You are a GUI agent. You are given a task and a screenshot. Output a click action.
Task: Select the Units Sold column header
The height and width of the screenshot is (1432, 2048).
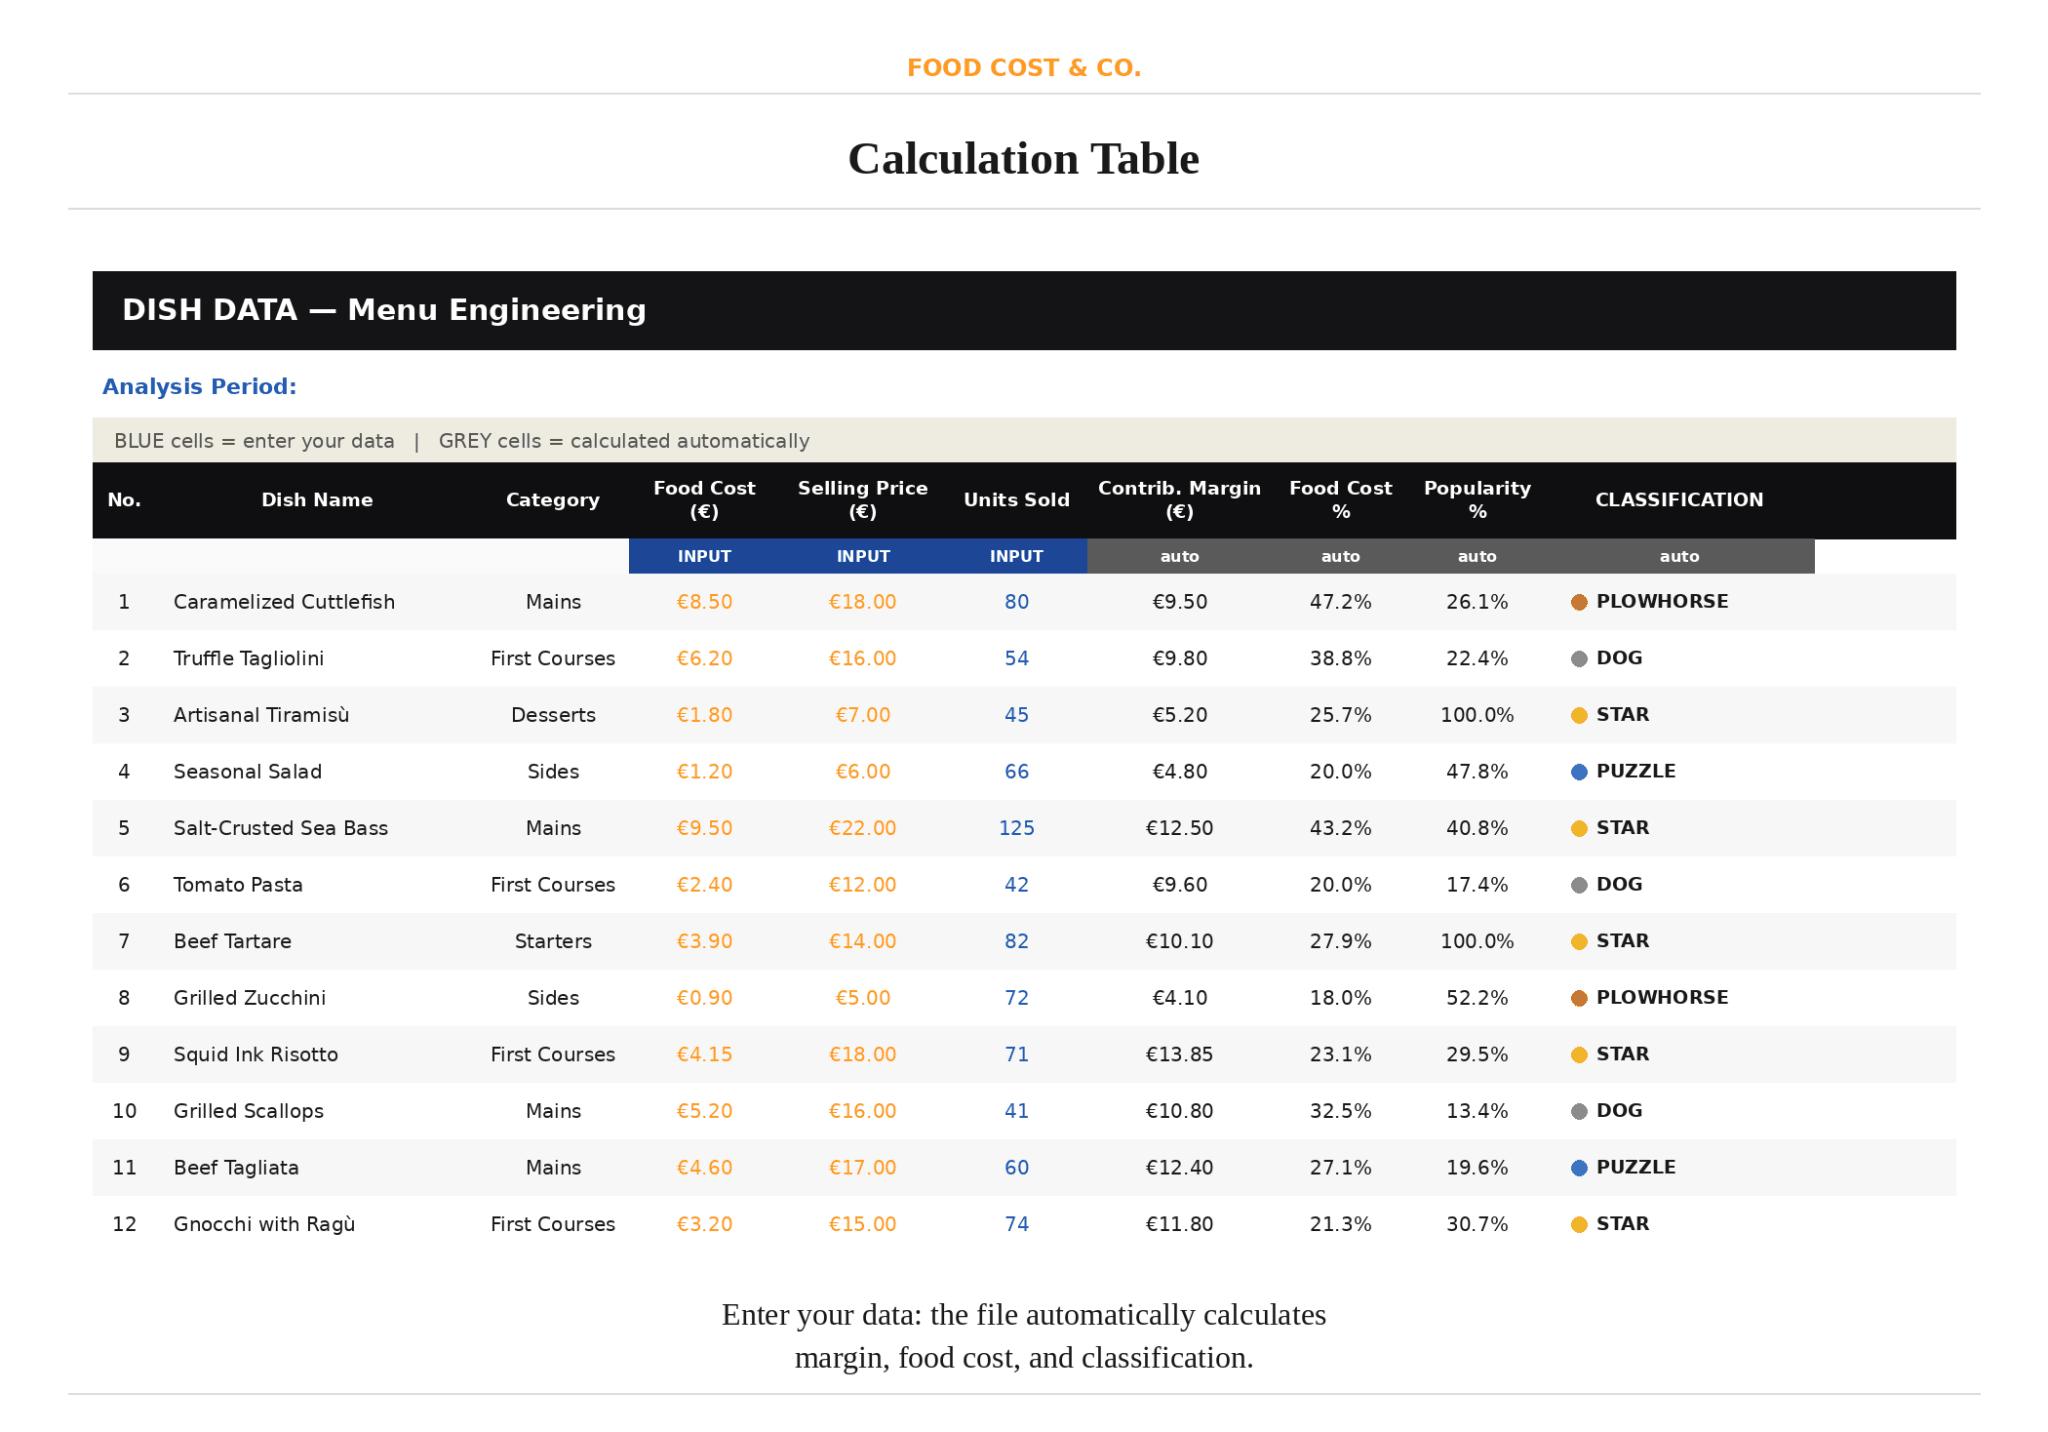coord(1016,500)
